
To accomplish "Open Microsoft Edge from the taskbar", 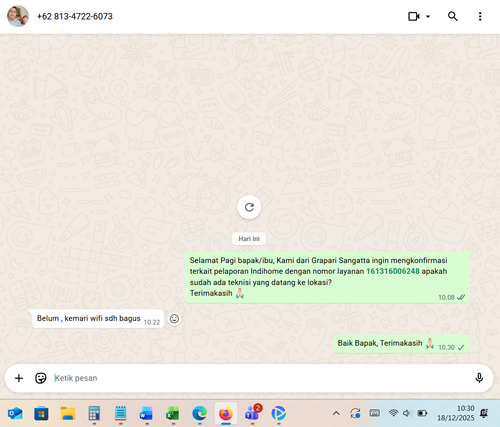I will click(199, 414).
